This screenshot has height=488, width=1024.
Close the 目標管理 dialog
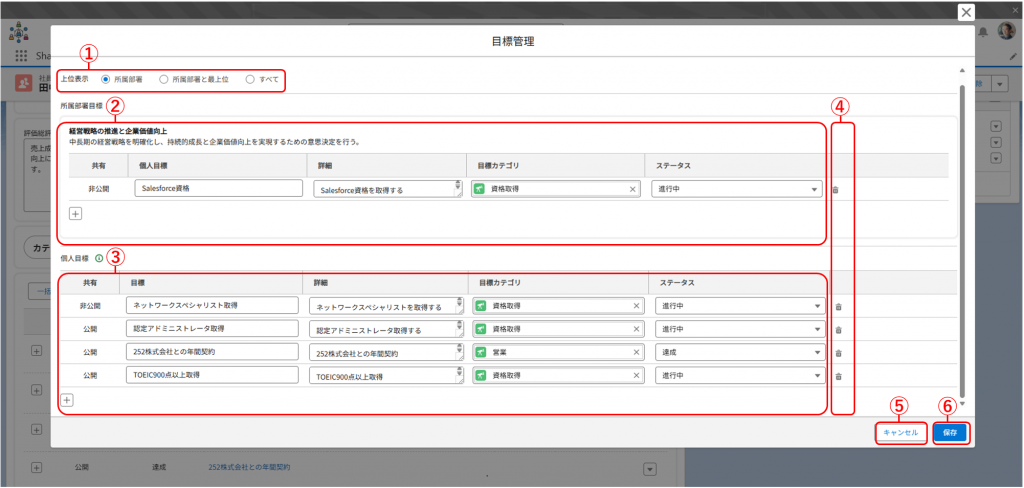(x=965, y=12)
